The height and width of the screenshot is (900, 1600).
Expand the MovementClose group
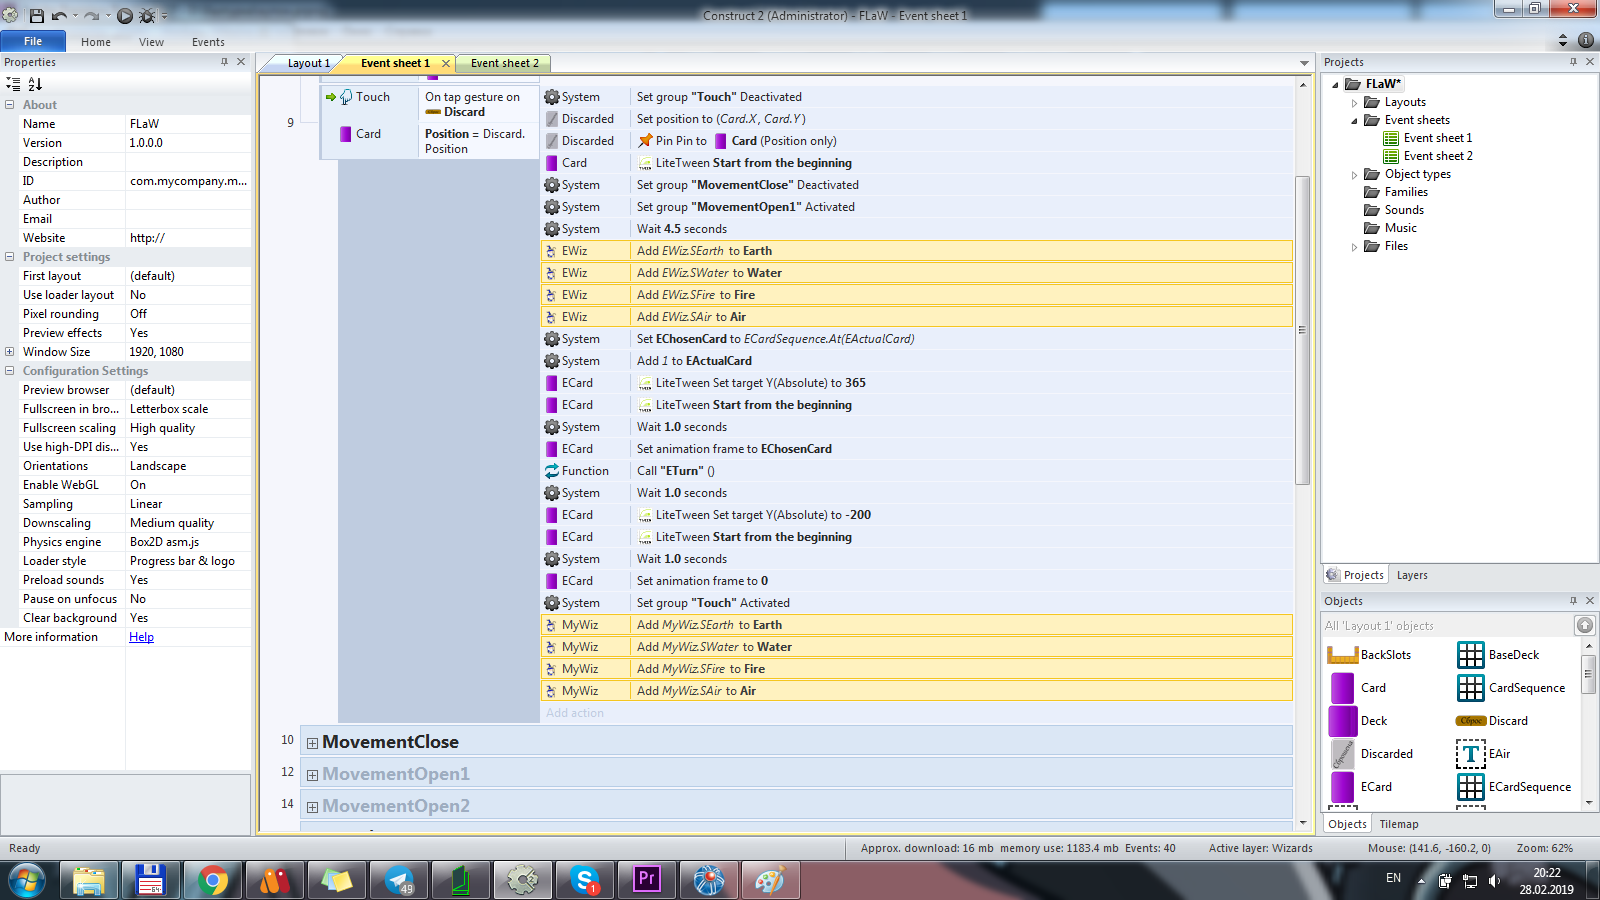click(312, 743)
